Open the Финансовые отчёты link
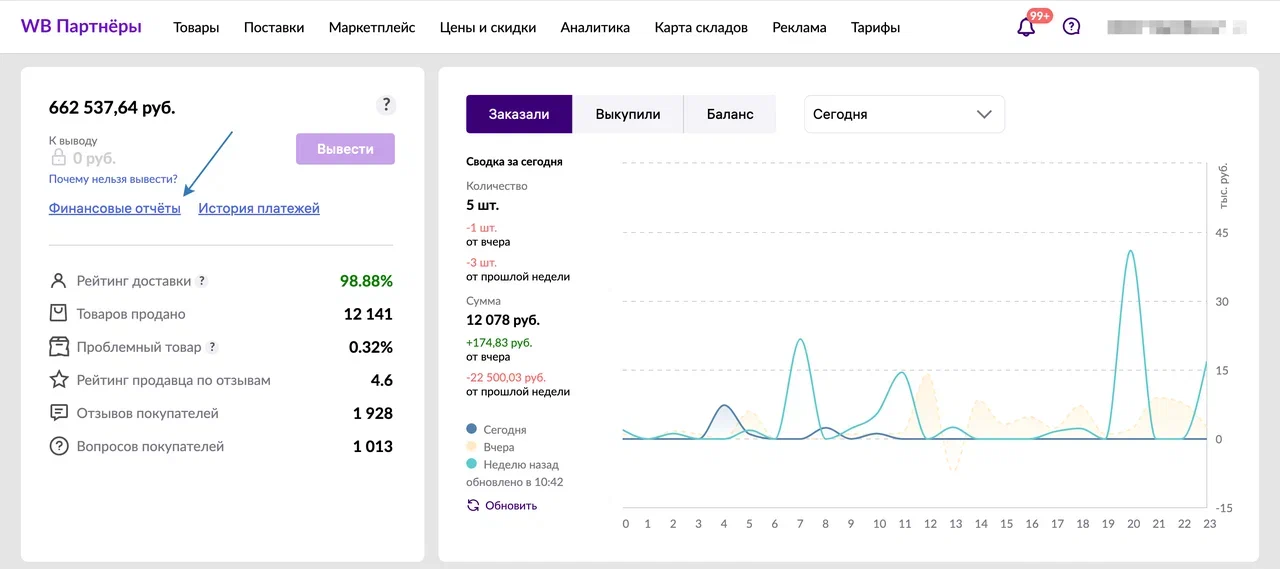The image size is (1280, 569). click(115, 208)
